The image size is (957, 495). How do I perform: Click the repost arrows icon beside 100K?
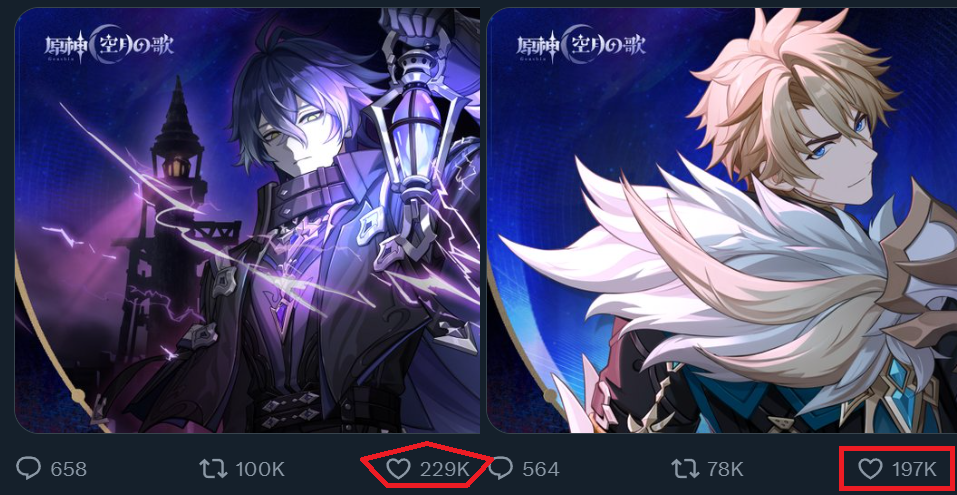click(x=213, y=469)
